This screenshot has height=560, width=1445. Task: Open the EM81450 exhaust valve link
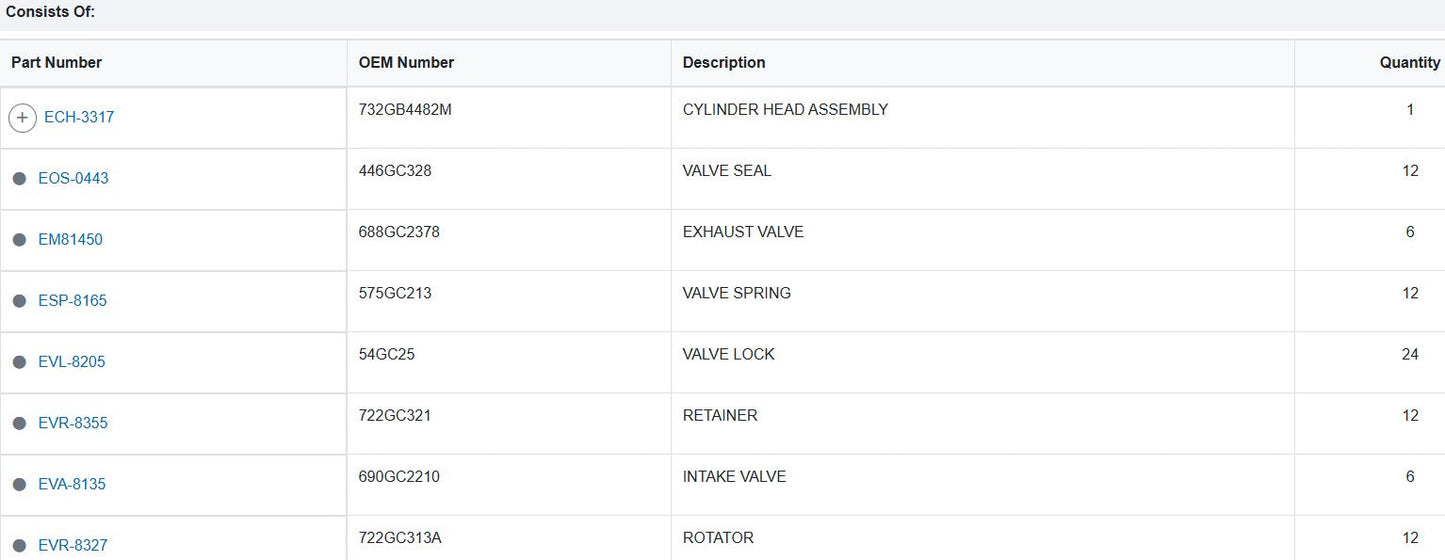point(70,239)
